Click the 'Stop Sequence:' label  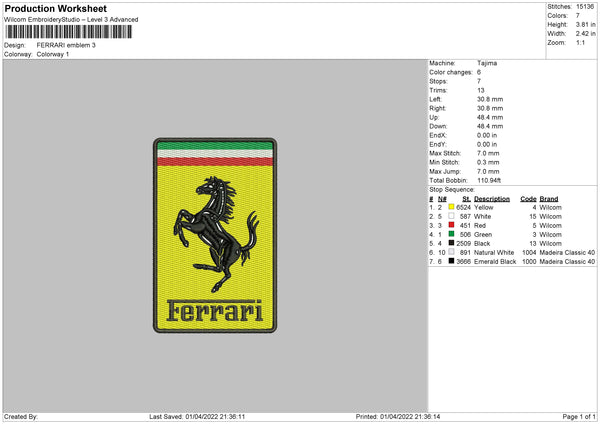[452, 189]
